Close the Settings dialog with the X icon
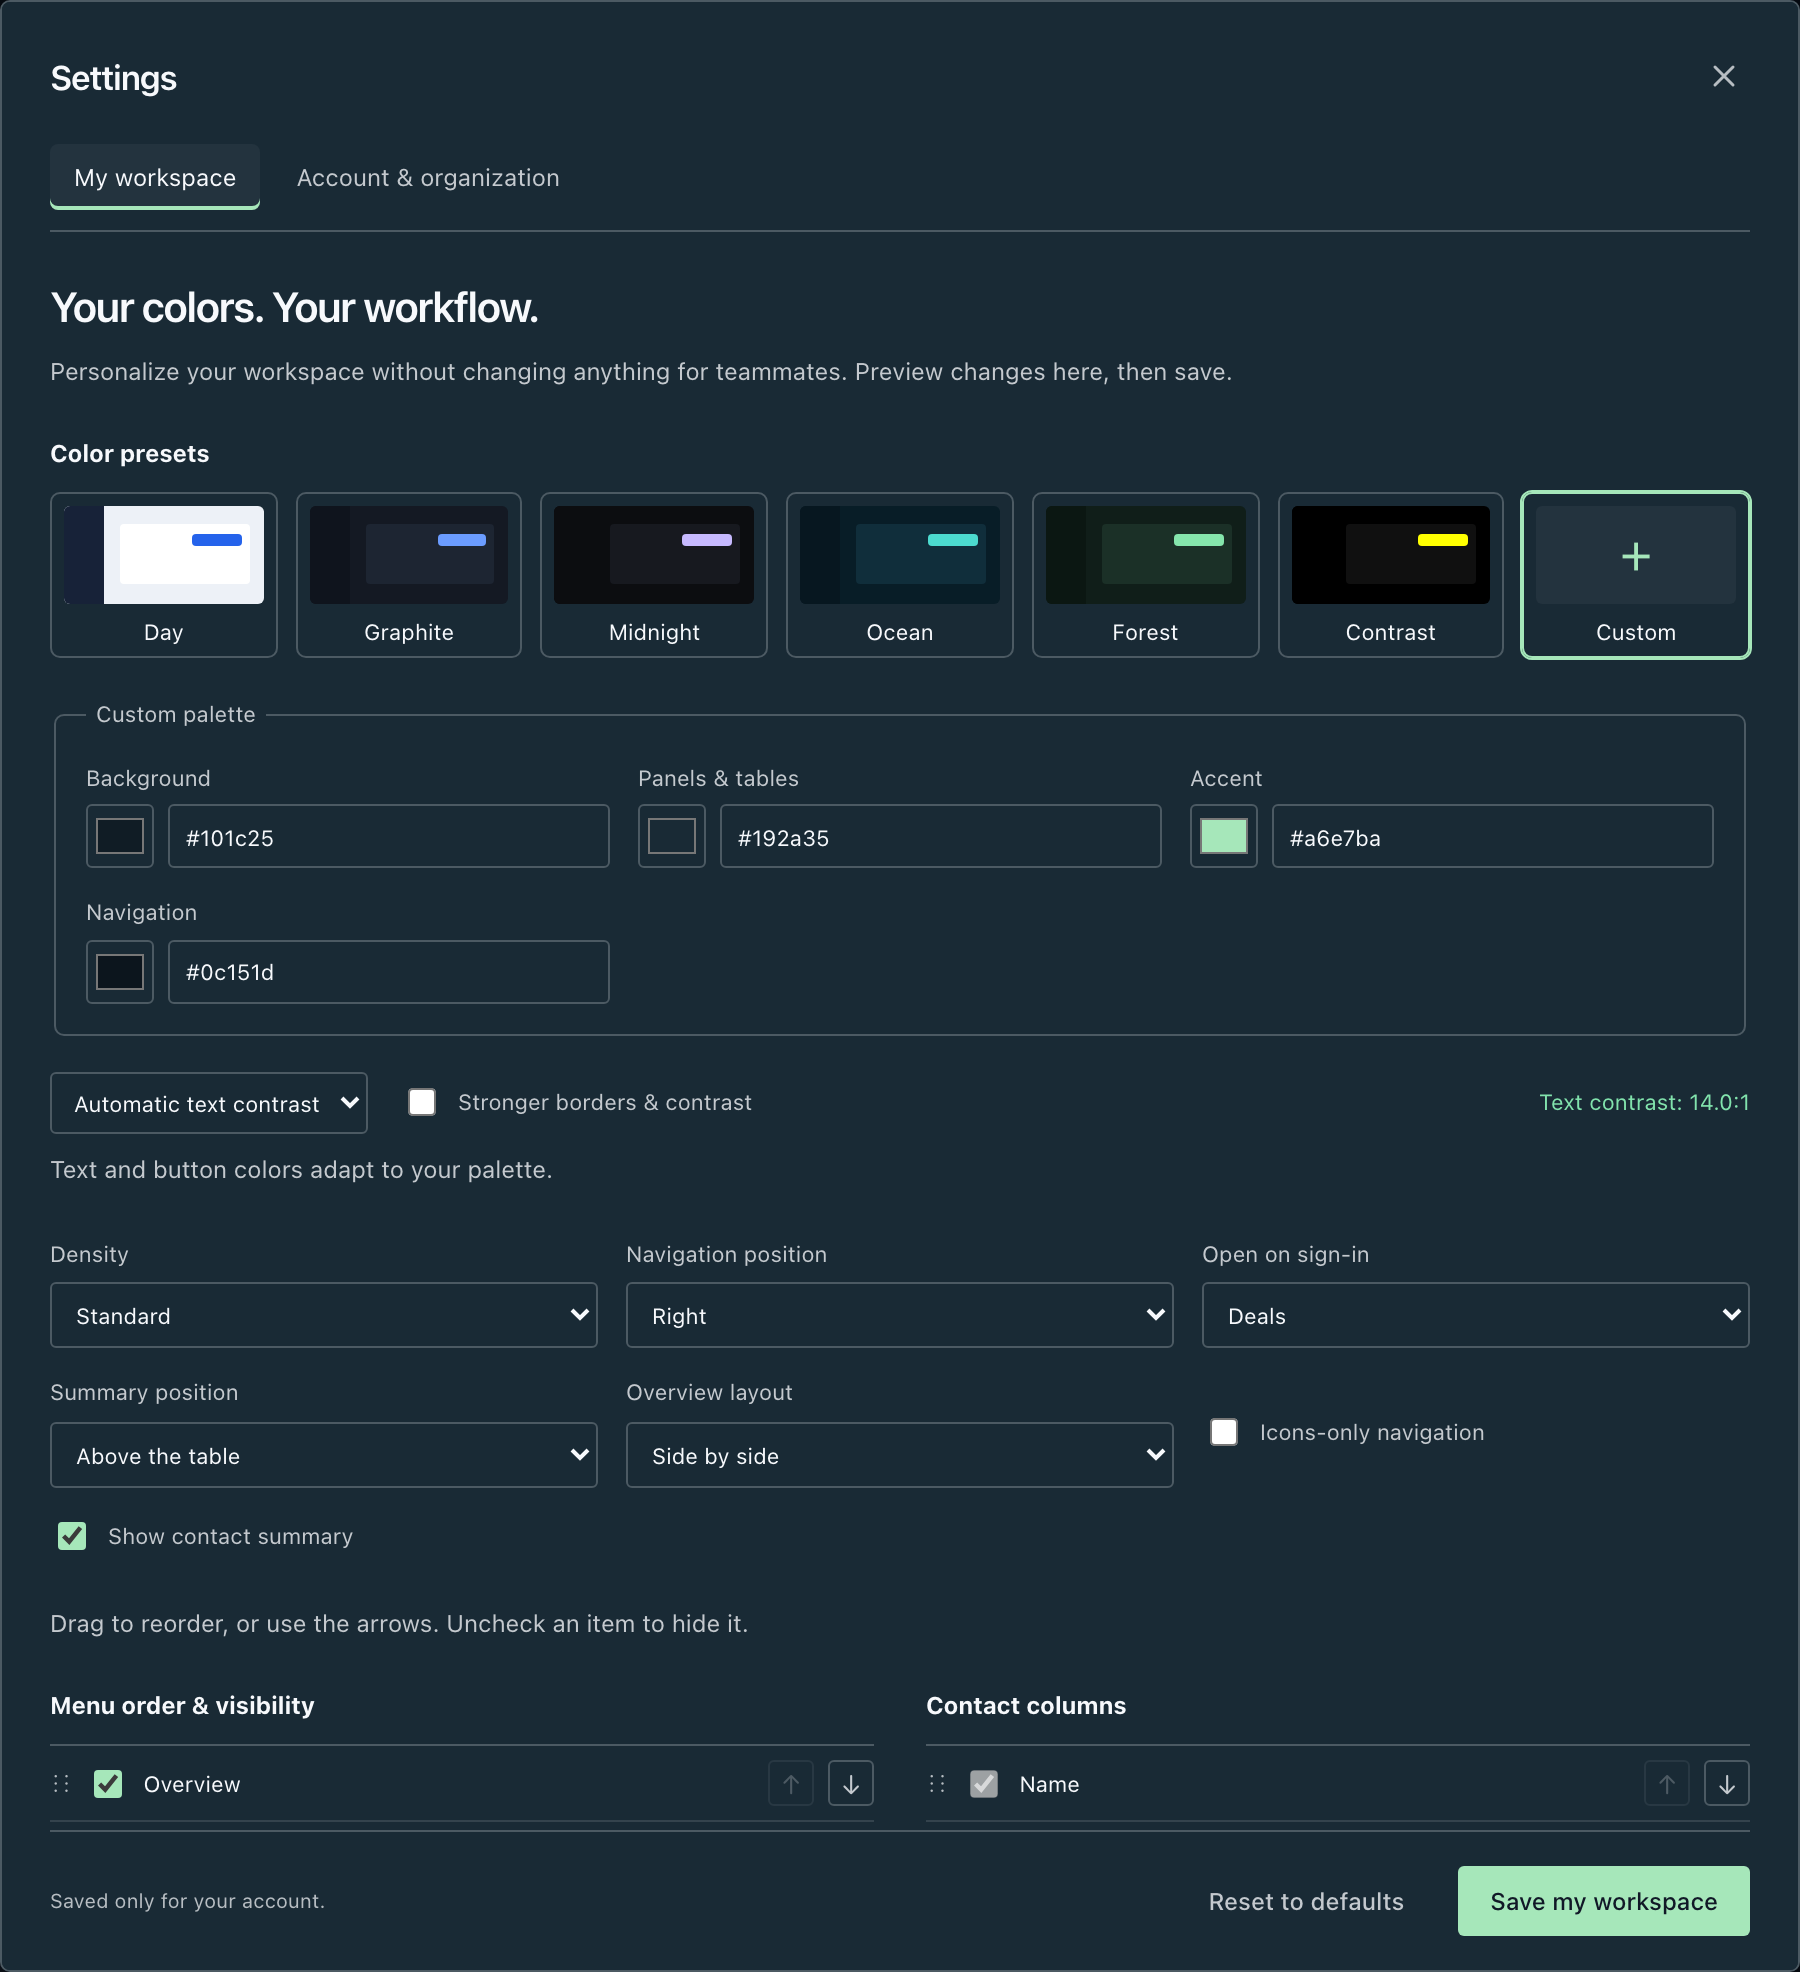1800x1972 pixels. coord(1723,76)
